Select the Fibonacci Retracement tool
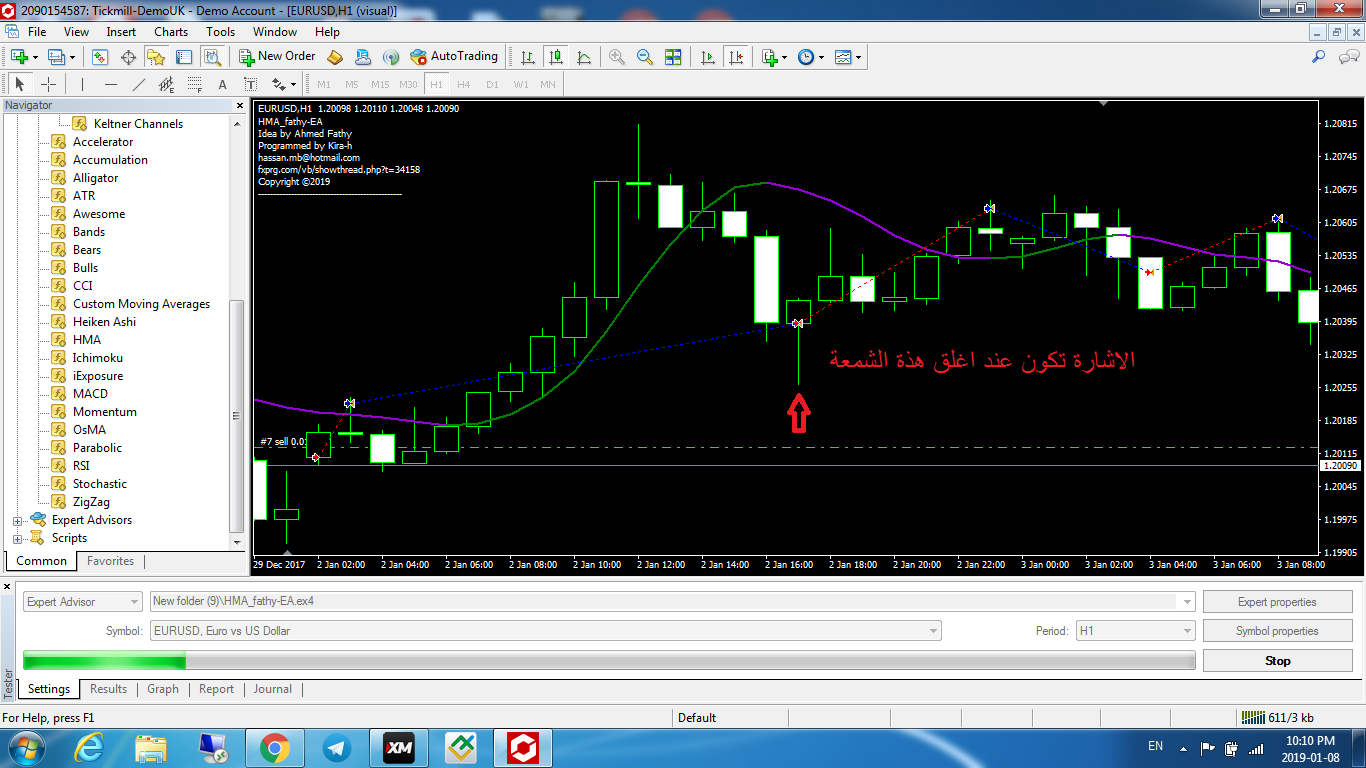Image resolution: width=1366 pixels, height=768 pixels. (195, 85)
